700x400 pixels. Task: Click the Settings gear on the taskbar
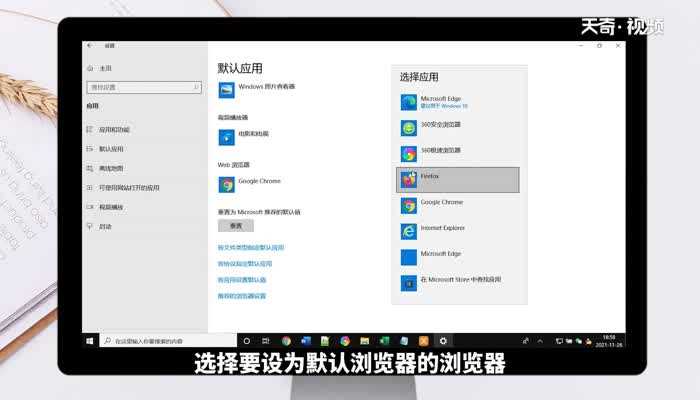(x=443, y=341)
